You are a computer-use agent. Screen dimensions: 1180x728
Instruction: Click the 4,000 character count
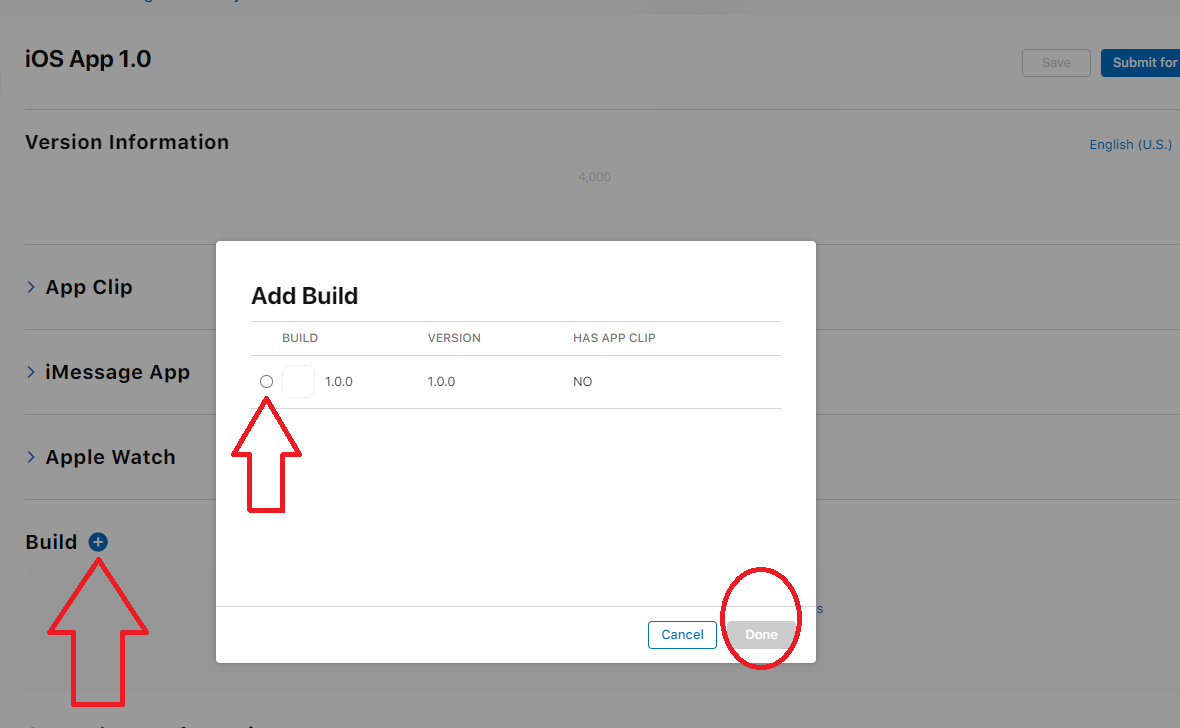point(595,177)
